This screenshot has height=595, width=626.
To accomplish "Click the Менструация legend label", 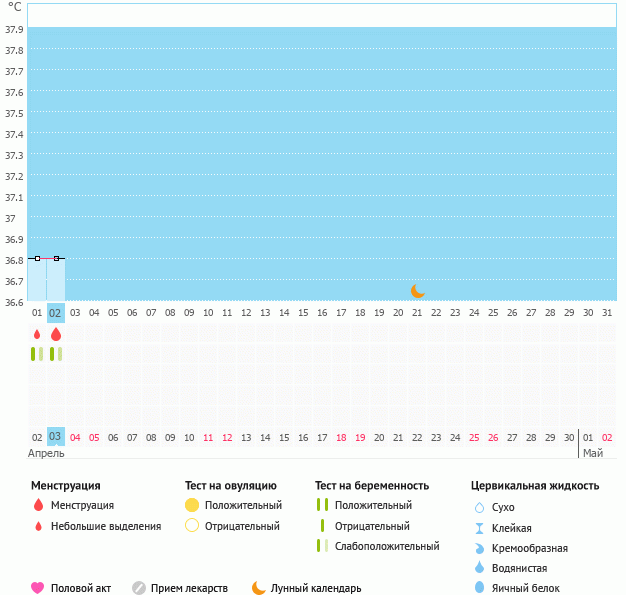I will click(82, 505).
